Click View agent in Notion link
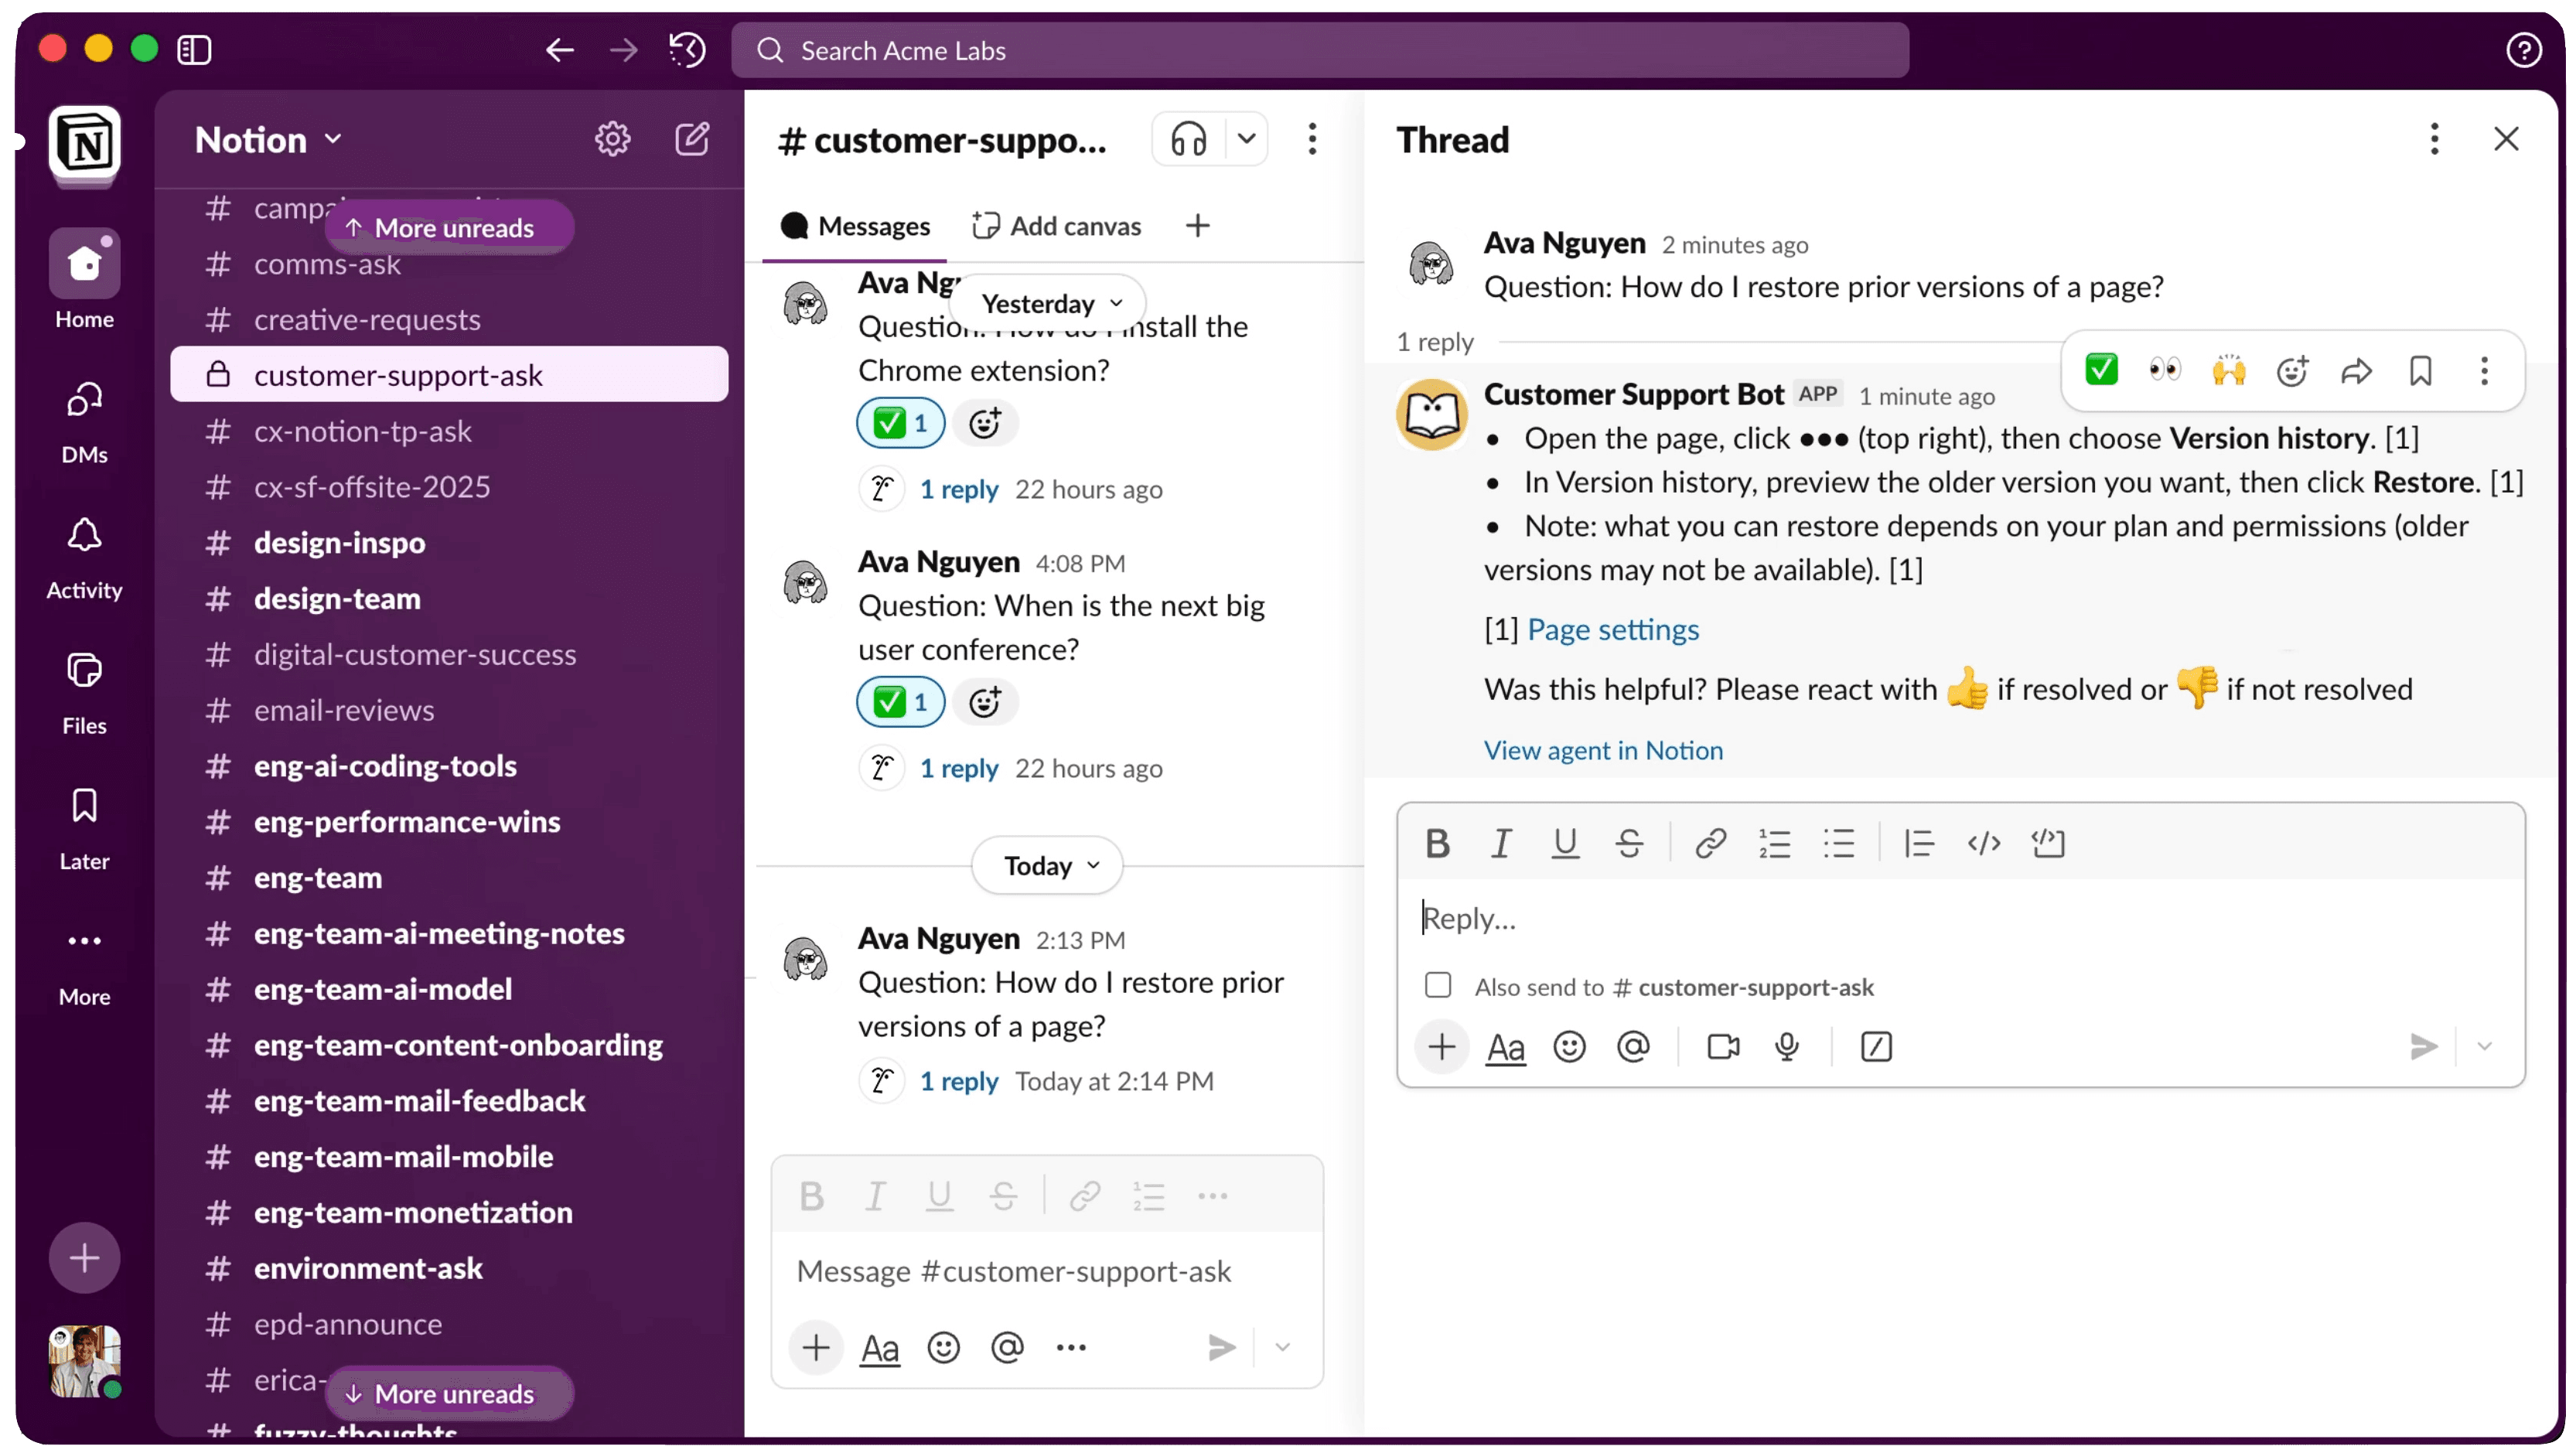Image resolution: width=2576 pixels, height=1453 pixels. click(x=1602, y=750)
